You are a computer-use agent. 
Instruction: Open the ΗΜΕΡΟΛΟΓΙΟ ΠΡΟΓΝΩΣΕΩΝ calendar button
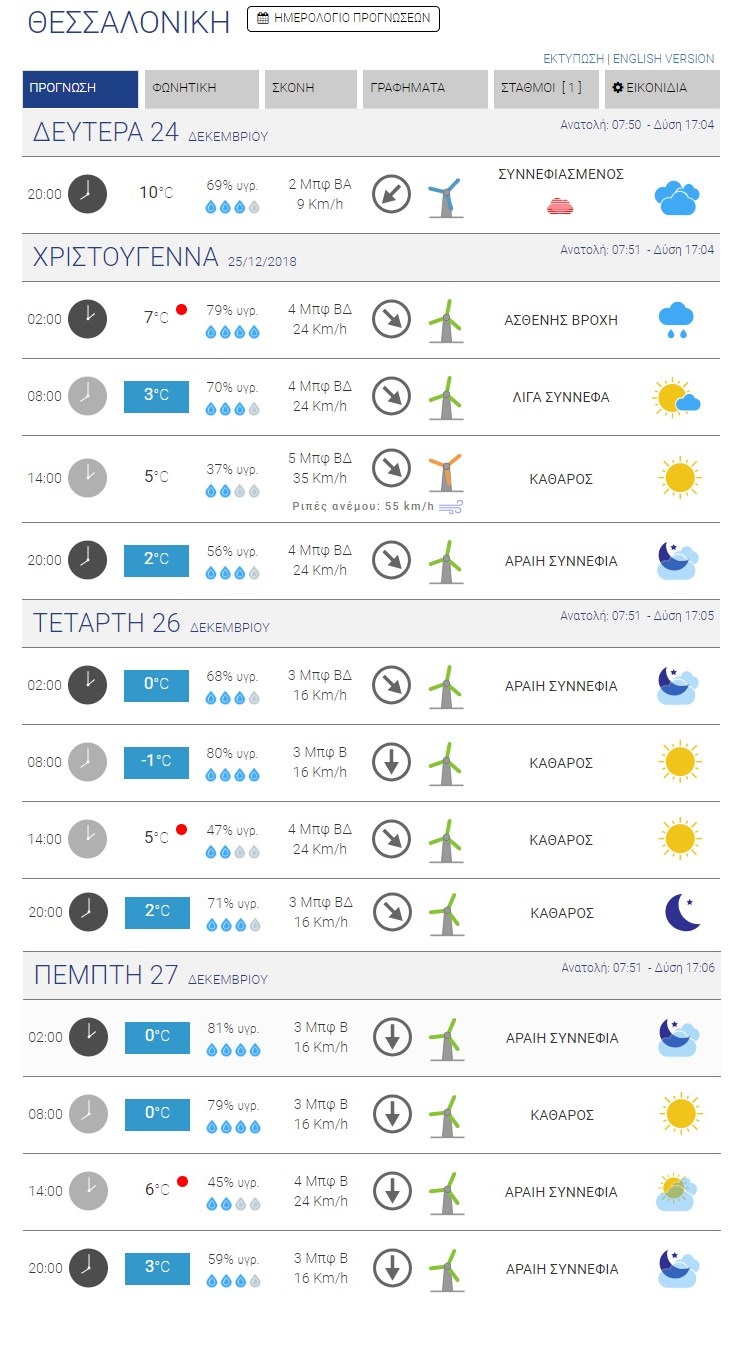[x=343, y=19]
